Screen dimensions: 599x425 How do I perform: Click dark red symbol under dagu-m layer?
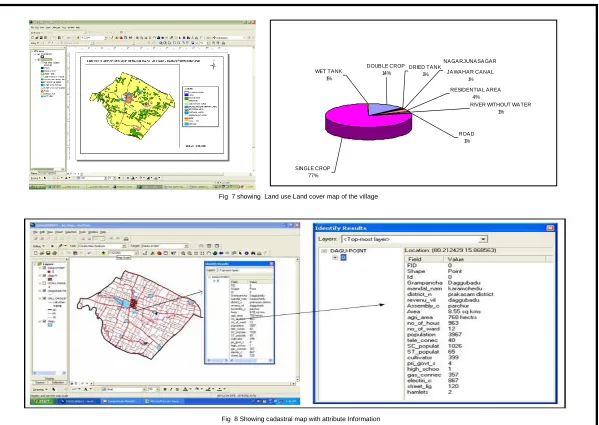[x=50, y=280]
